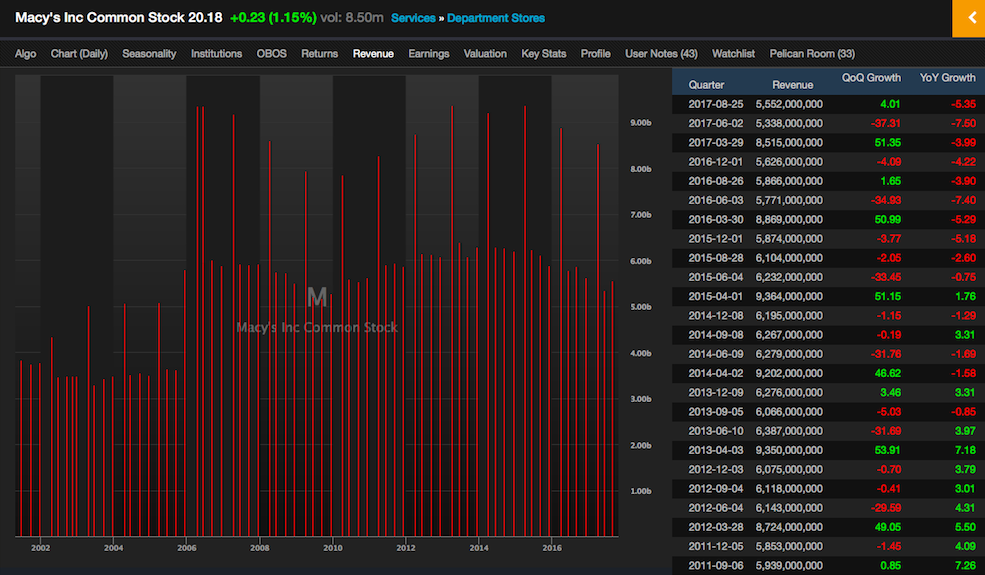Click QoQ growth value 51.35
The height and width of the screenshot is (575, 985).
[888, 143]
